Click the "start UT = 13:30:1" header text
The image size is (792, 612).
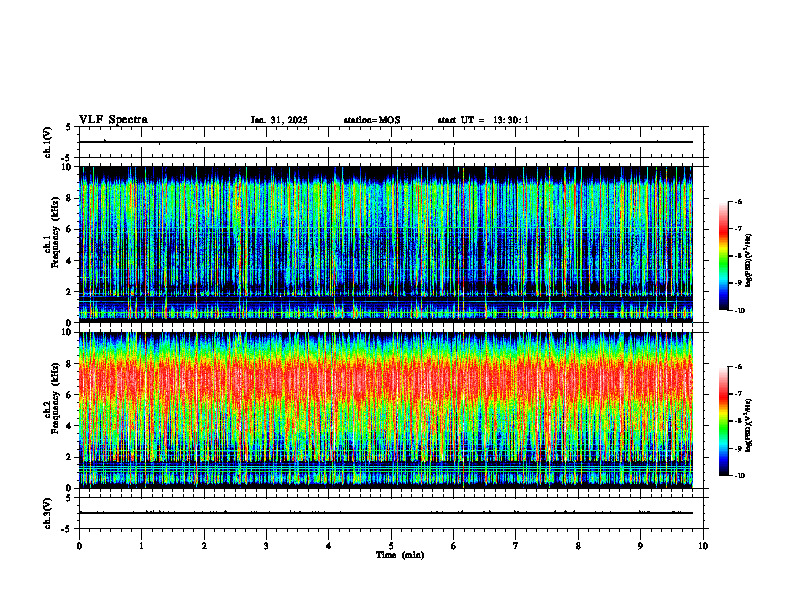click(x=483, y=120)
